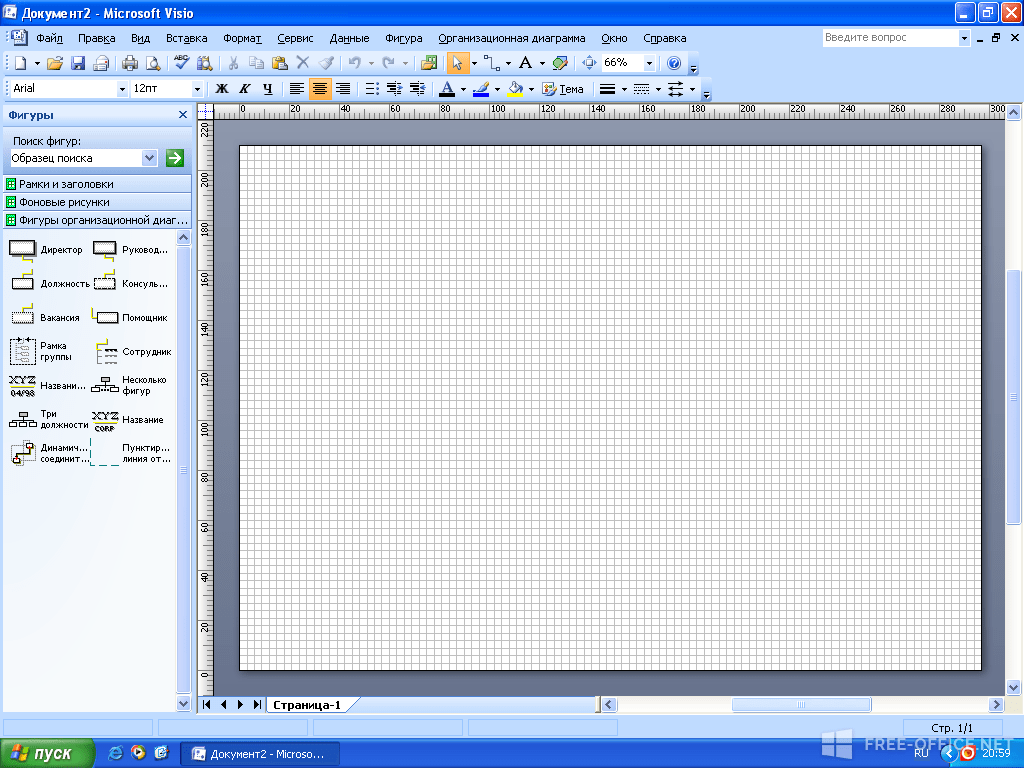Select the Connector tool icon
This screenshot has height=768, width=1024.
coord(491,63)
